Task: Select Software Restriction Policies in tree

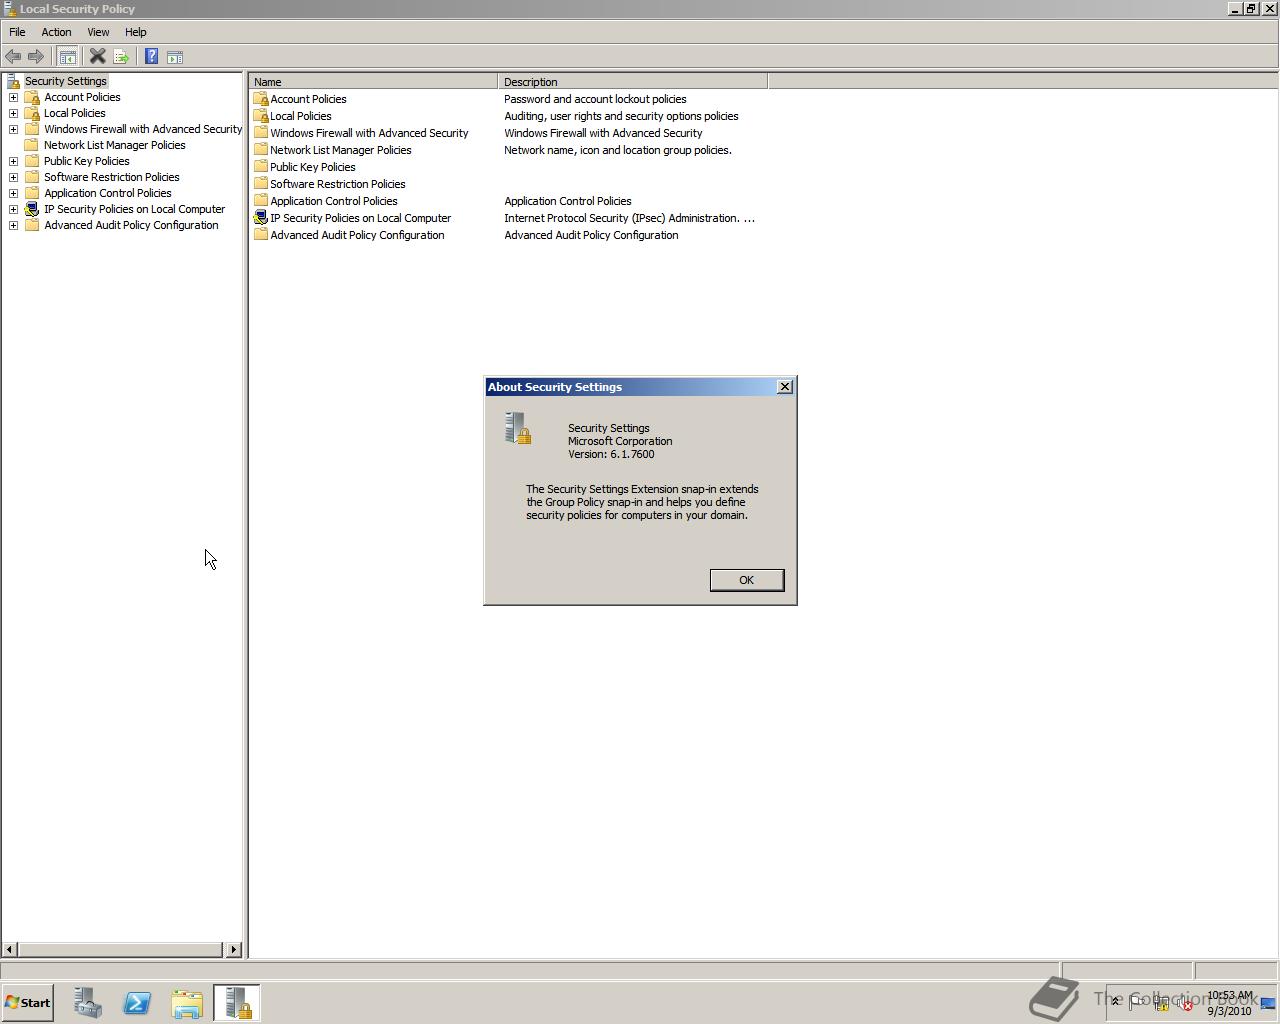Action: pos(112,177)
